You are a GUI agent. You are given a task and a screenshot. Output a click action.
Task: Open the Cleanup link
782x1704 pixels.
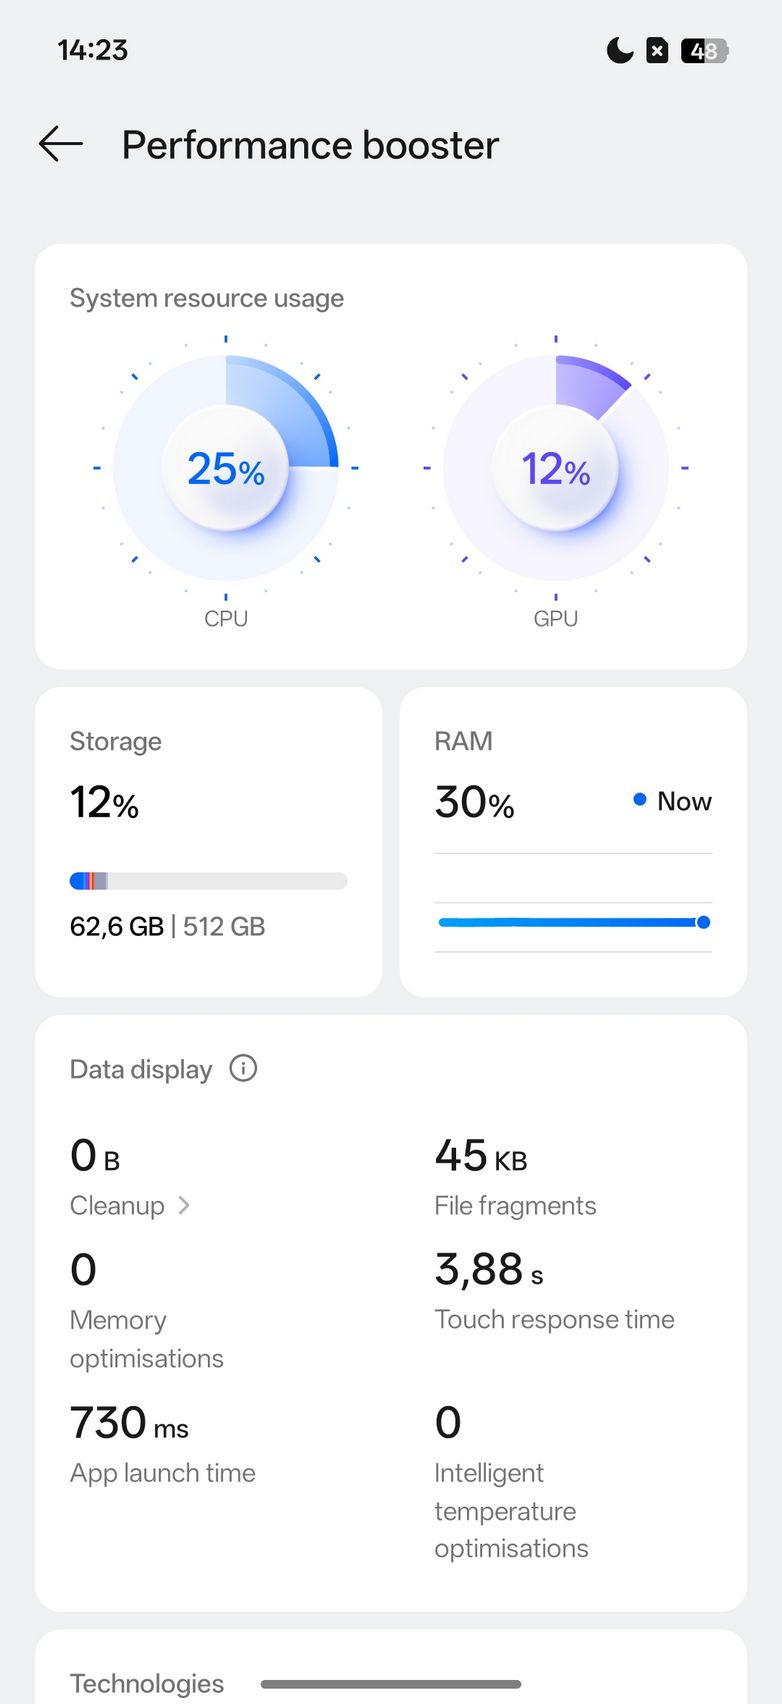pos(117,1206)
